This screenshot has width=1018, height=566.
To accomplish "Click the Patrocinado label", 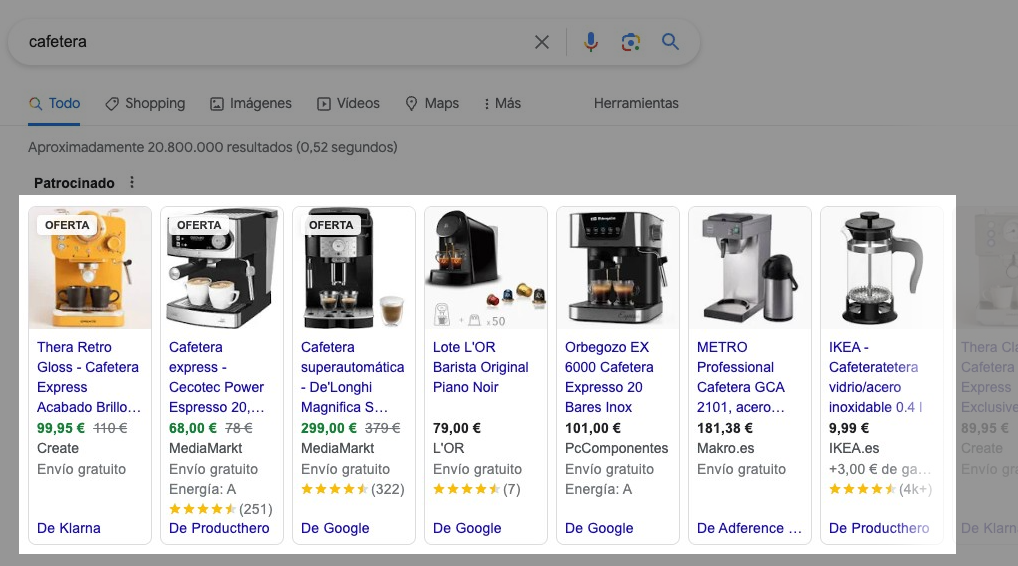I will (74, 183).
